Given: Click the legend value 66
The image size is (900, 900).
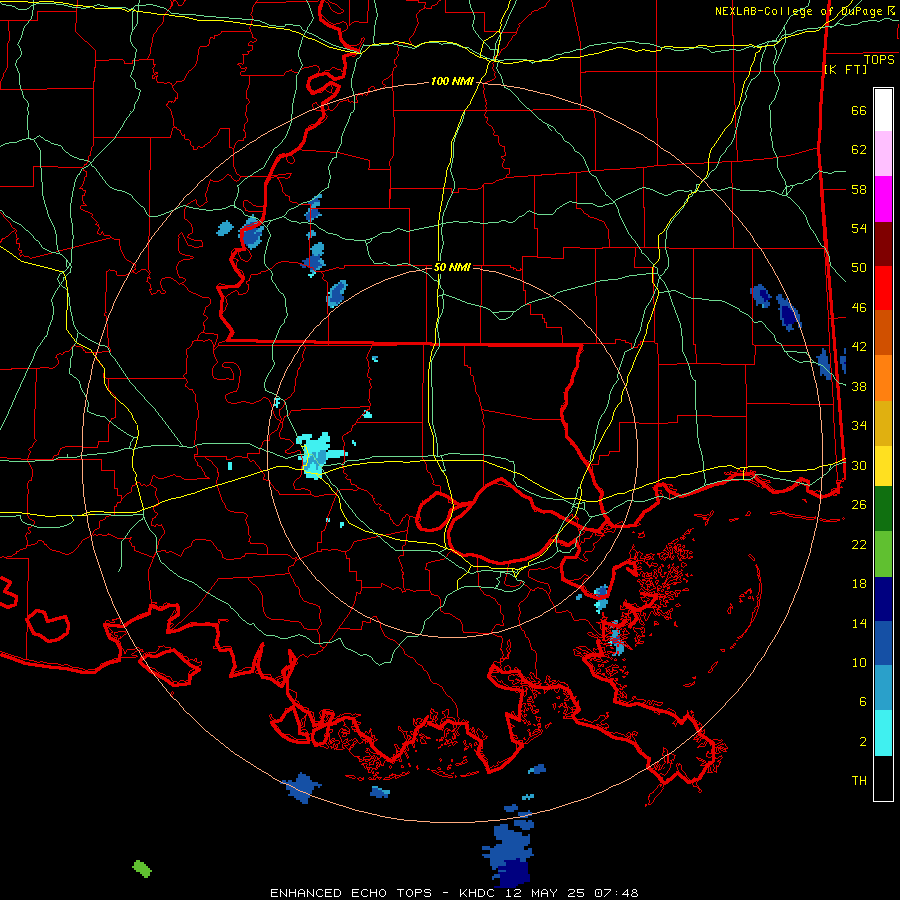Looking at the screenshot, I should [859, 111].
